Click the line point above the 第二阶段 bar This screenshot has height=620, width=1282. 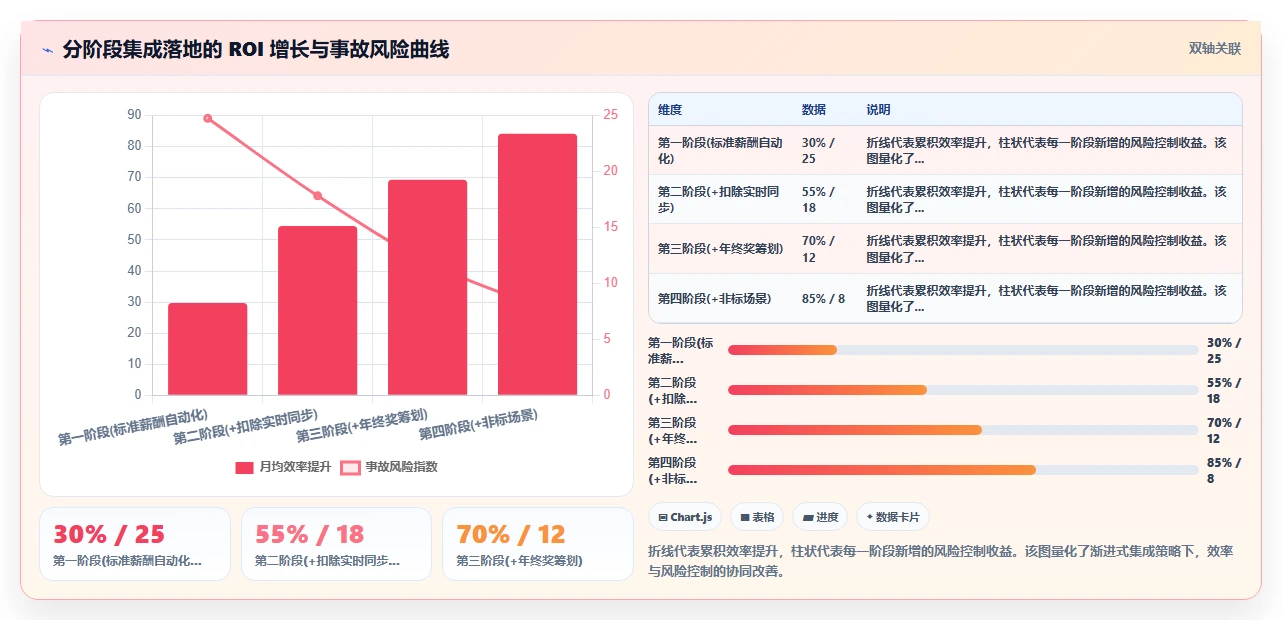[317, 196]
